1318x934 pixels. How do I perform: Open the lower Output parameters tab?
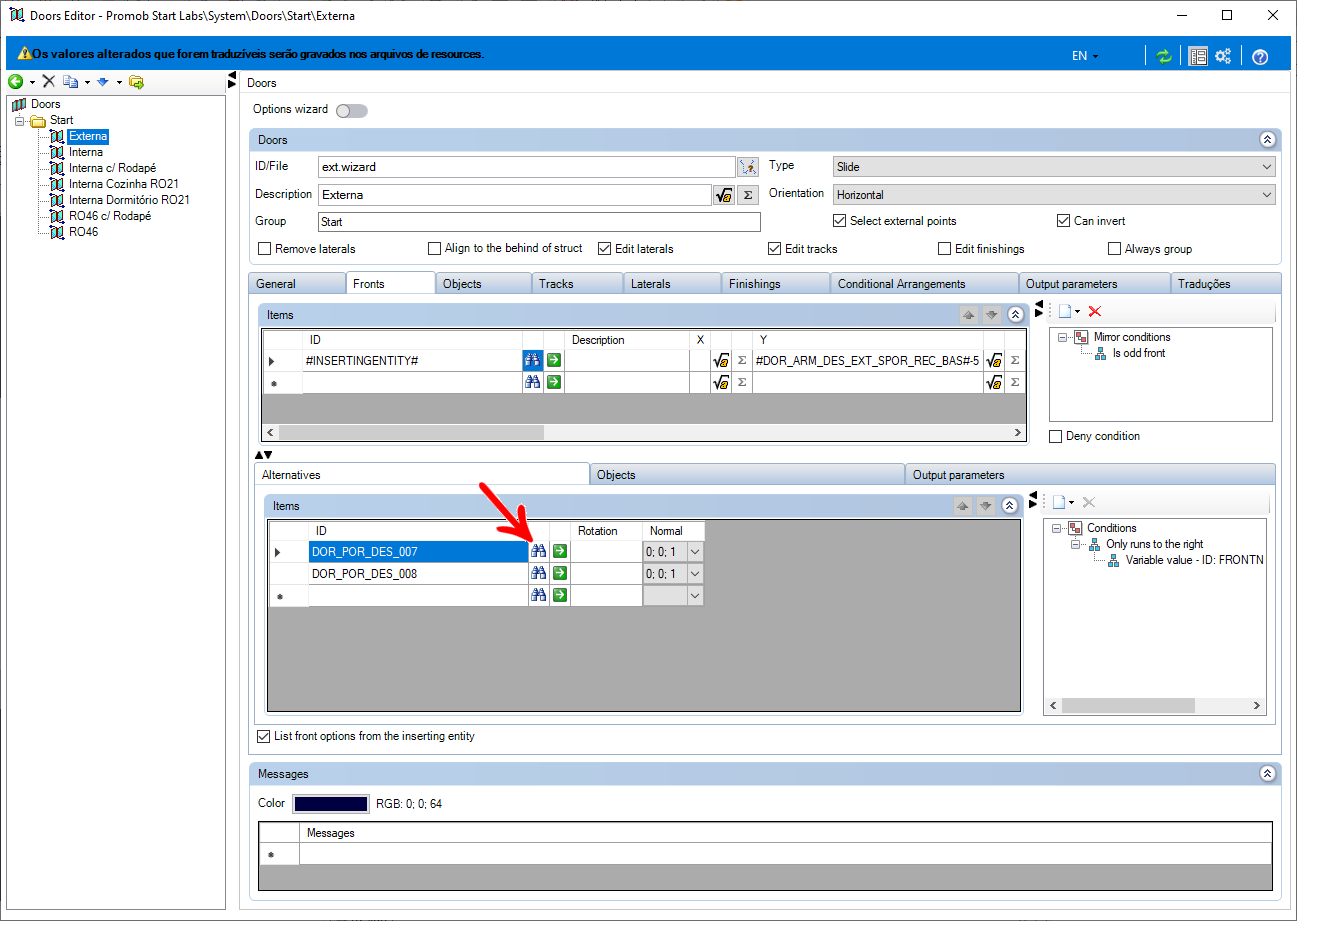(x=1090, y=475)
